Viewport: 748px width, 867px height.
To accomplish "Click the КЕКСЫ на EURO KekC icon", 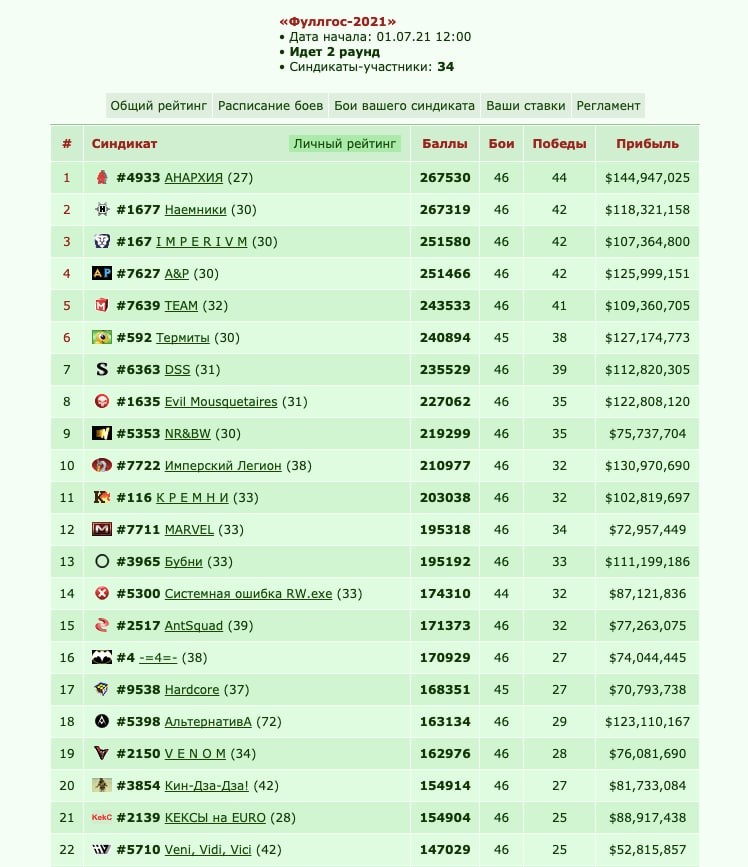I will point(102,817).
